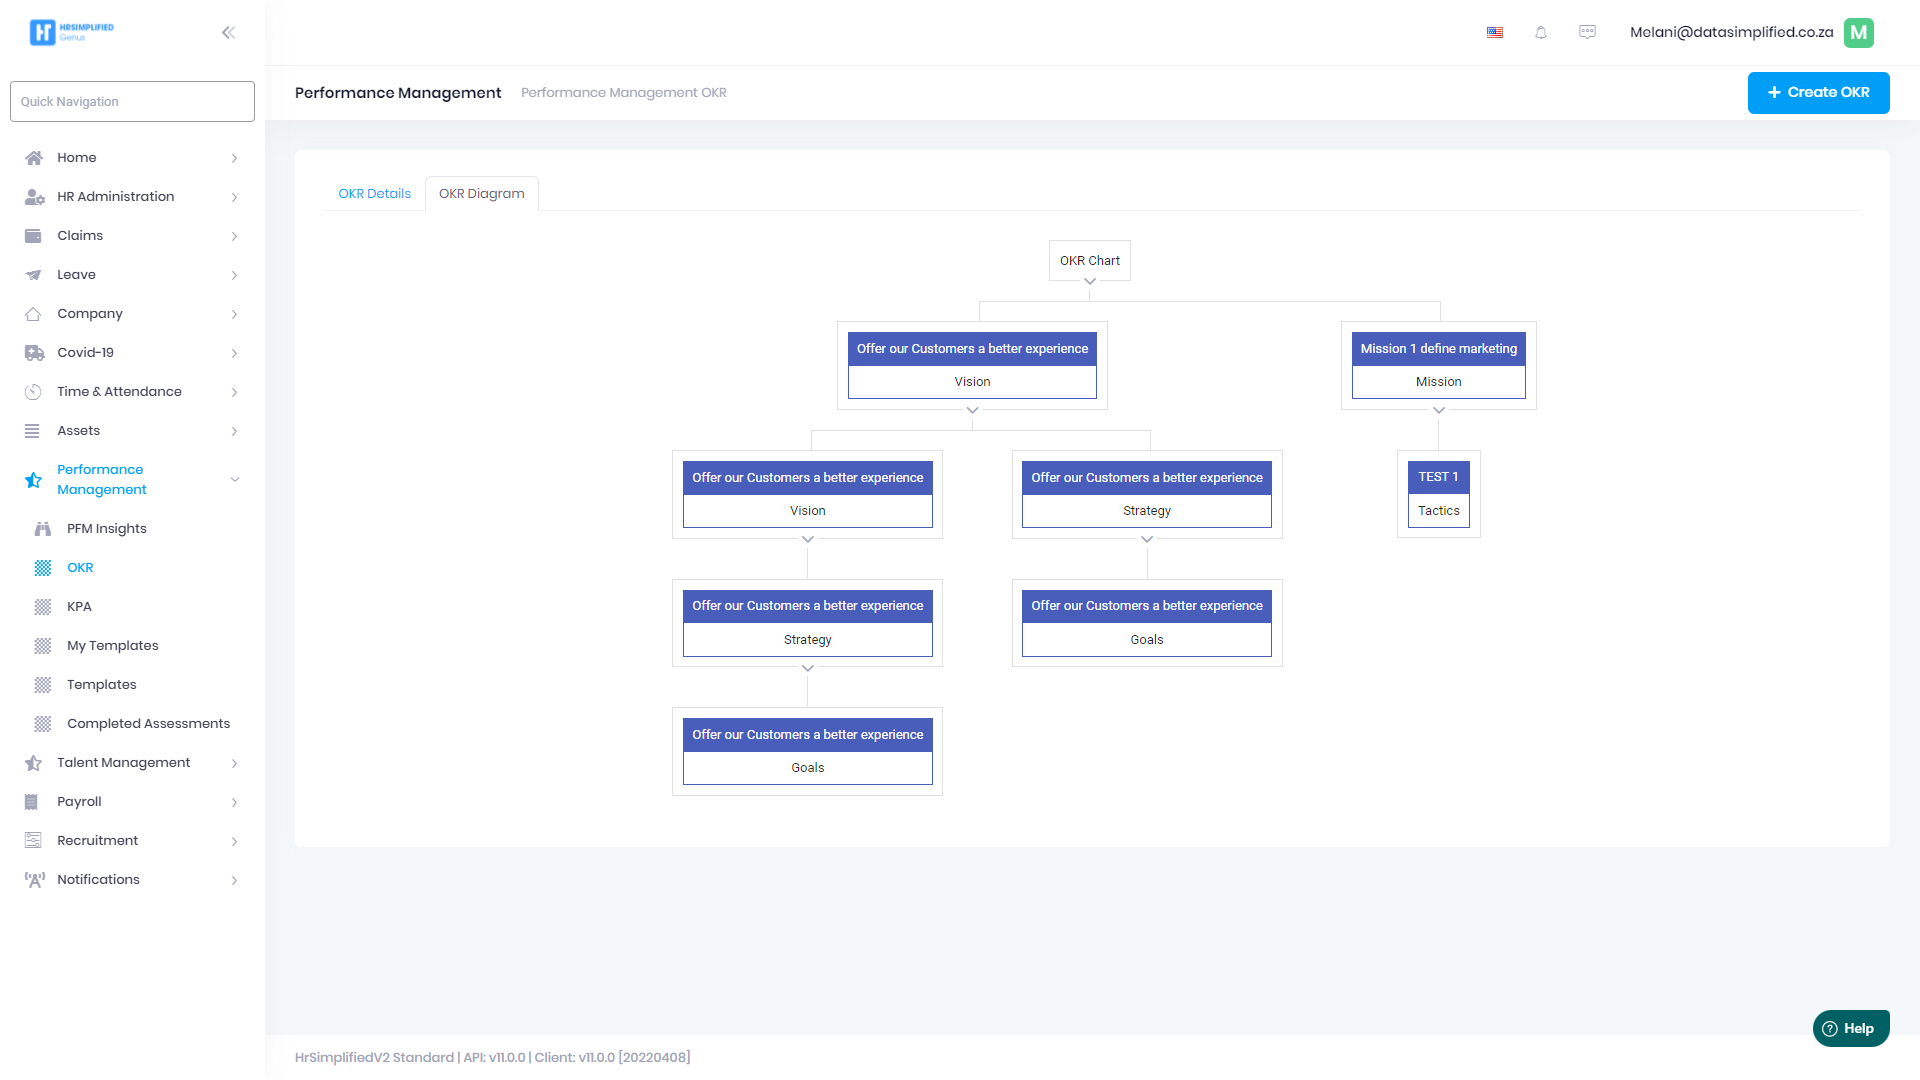This screenshot has height=1080, width=1920.
Task: Select the TEST 1 Tactics node
Action: coord(1438,494)
